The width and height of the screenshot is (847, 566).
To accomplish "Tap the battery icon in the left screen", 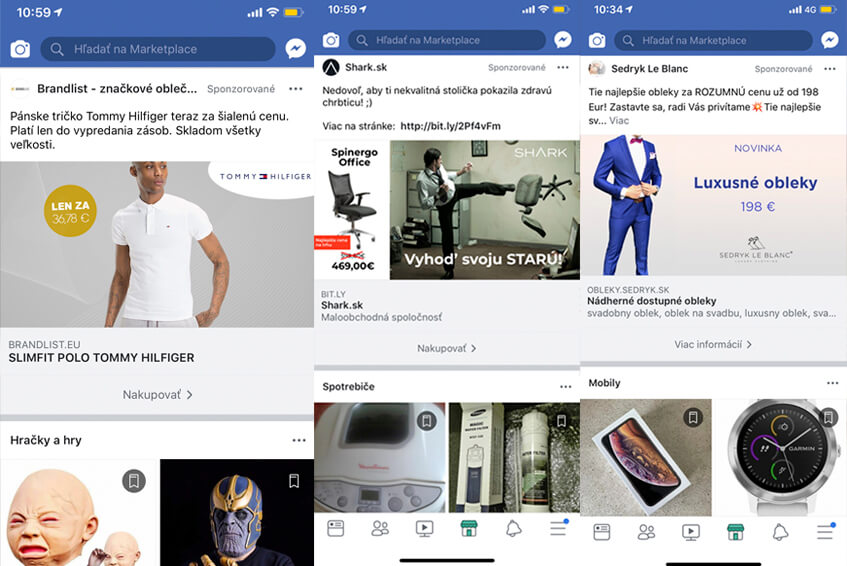I will pos(293,12).
